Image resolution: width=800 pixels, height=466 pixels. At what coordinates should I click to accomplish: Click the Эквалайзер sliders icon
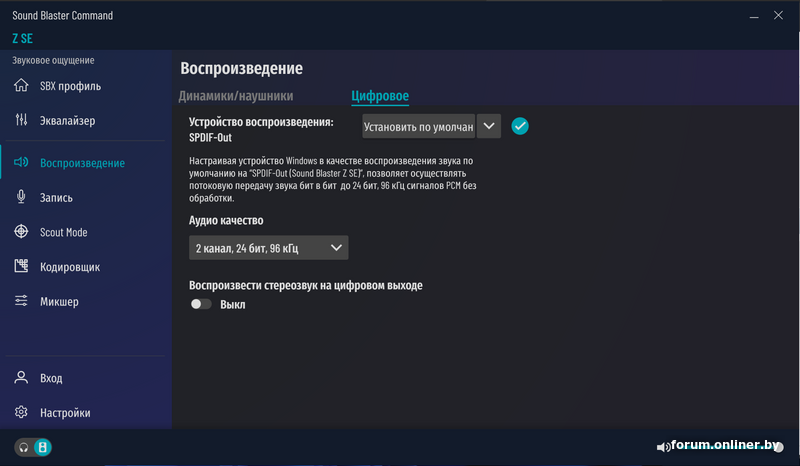click(21, 120)
